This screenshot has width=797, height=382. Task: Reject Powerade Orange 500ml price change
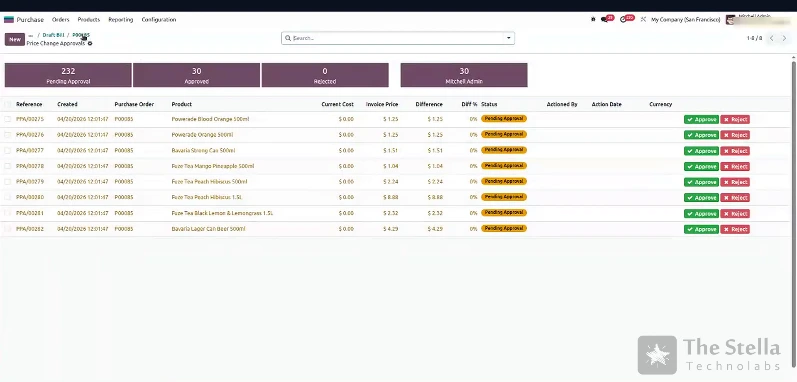[735, 135]
